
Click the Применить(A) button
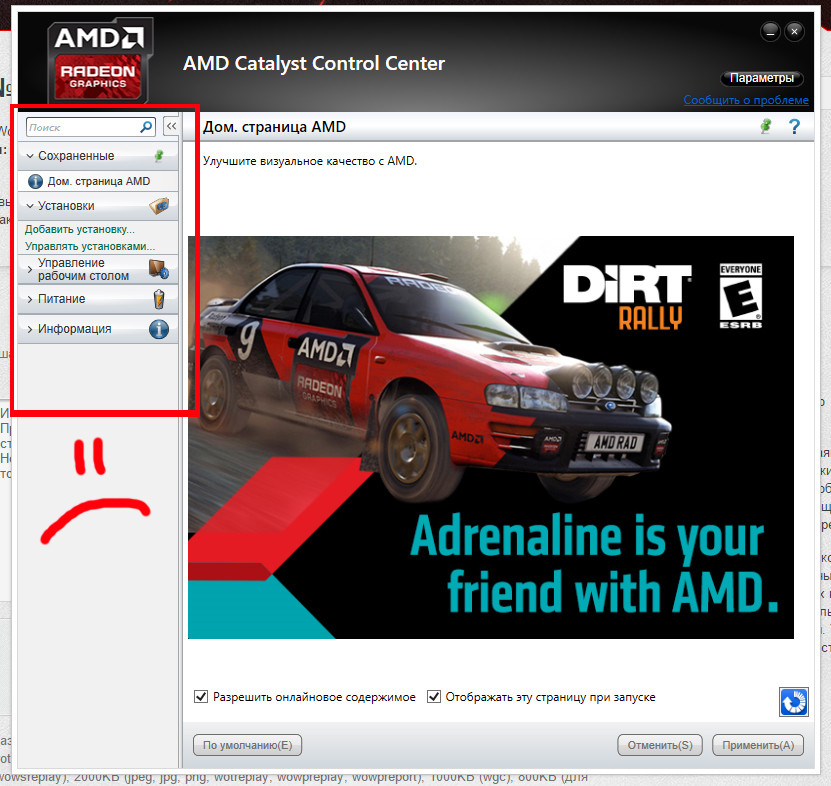(758, 745)
